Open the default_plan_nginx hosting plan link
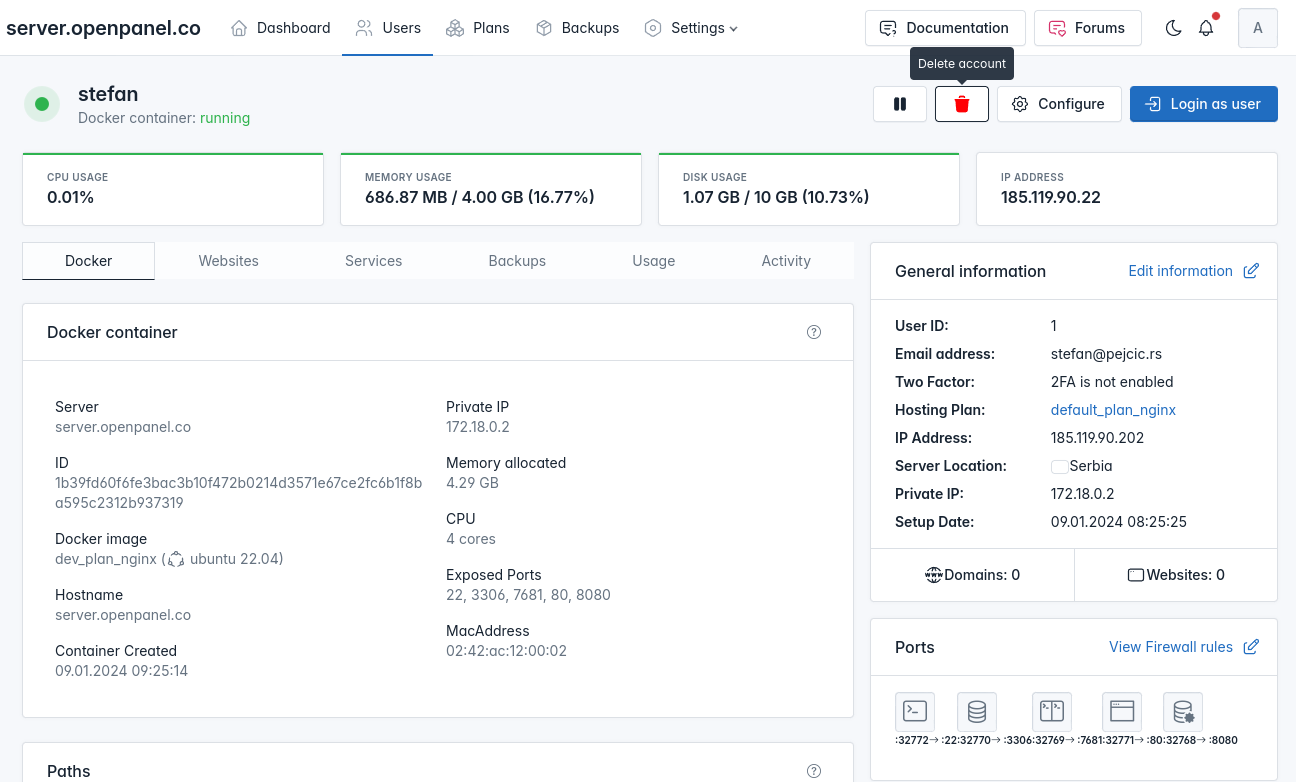The height and width of the screenshot is (782, 1296). tap(1113, 410)
